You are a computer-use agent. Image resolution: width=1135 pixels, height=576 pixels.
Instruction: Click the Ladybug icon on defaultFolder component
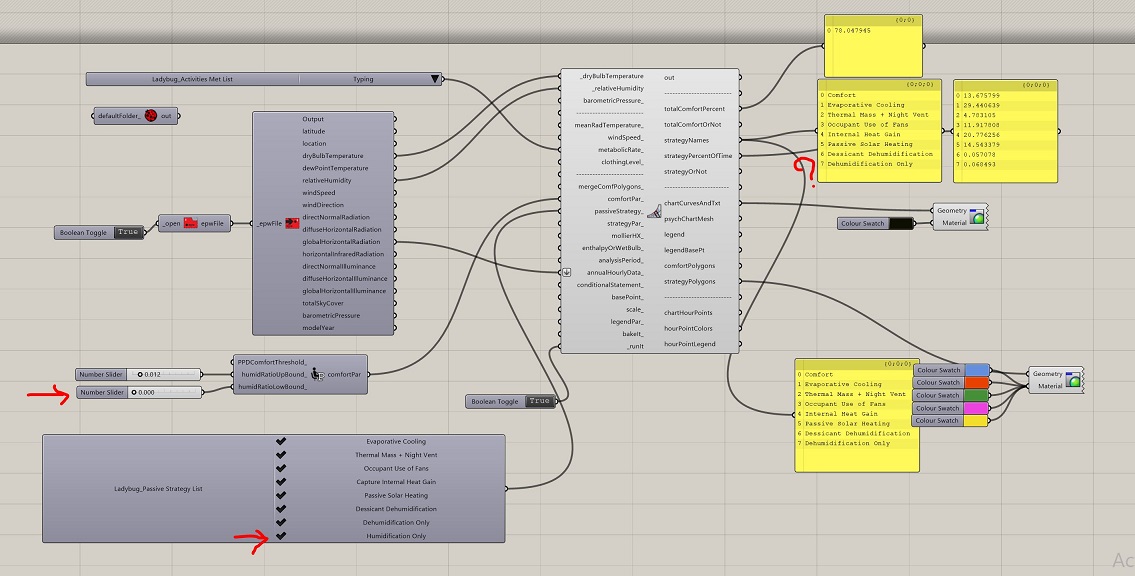151,116
